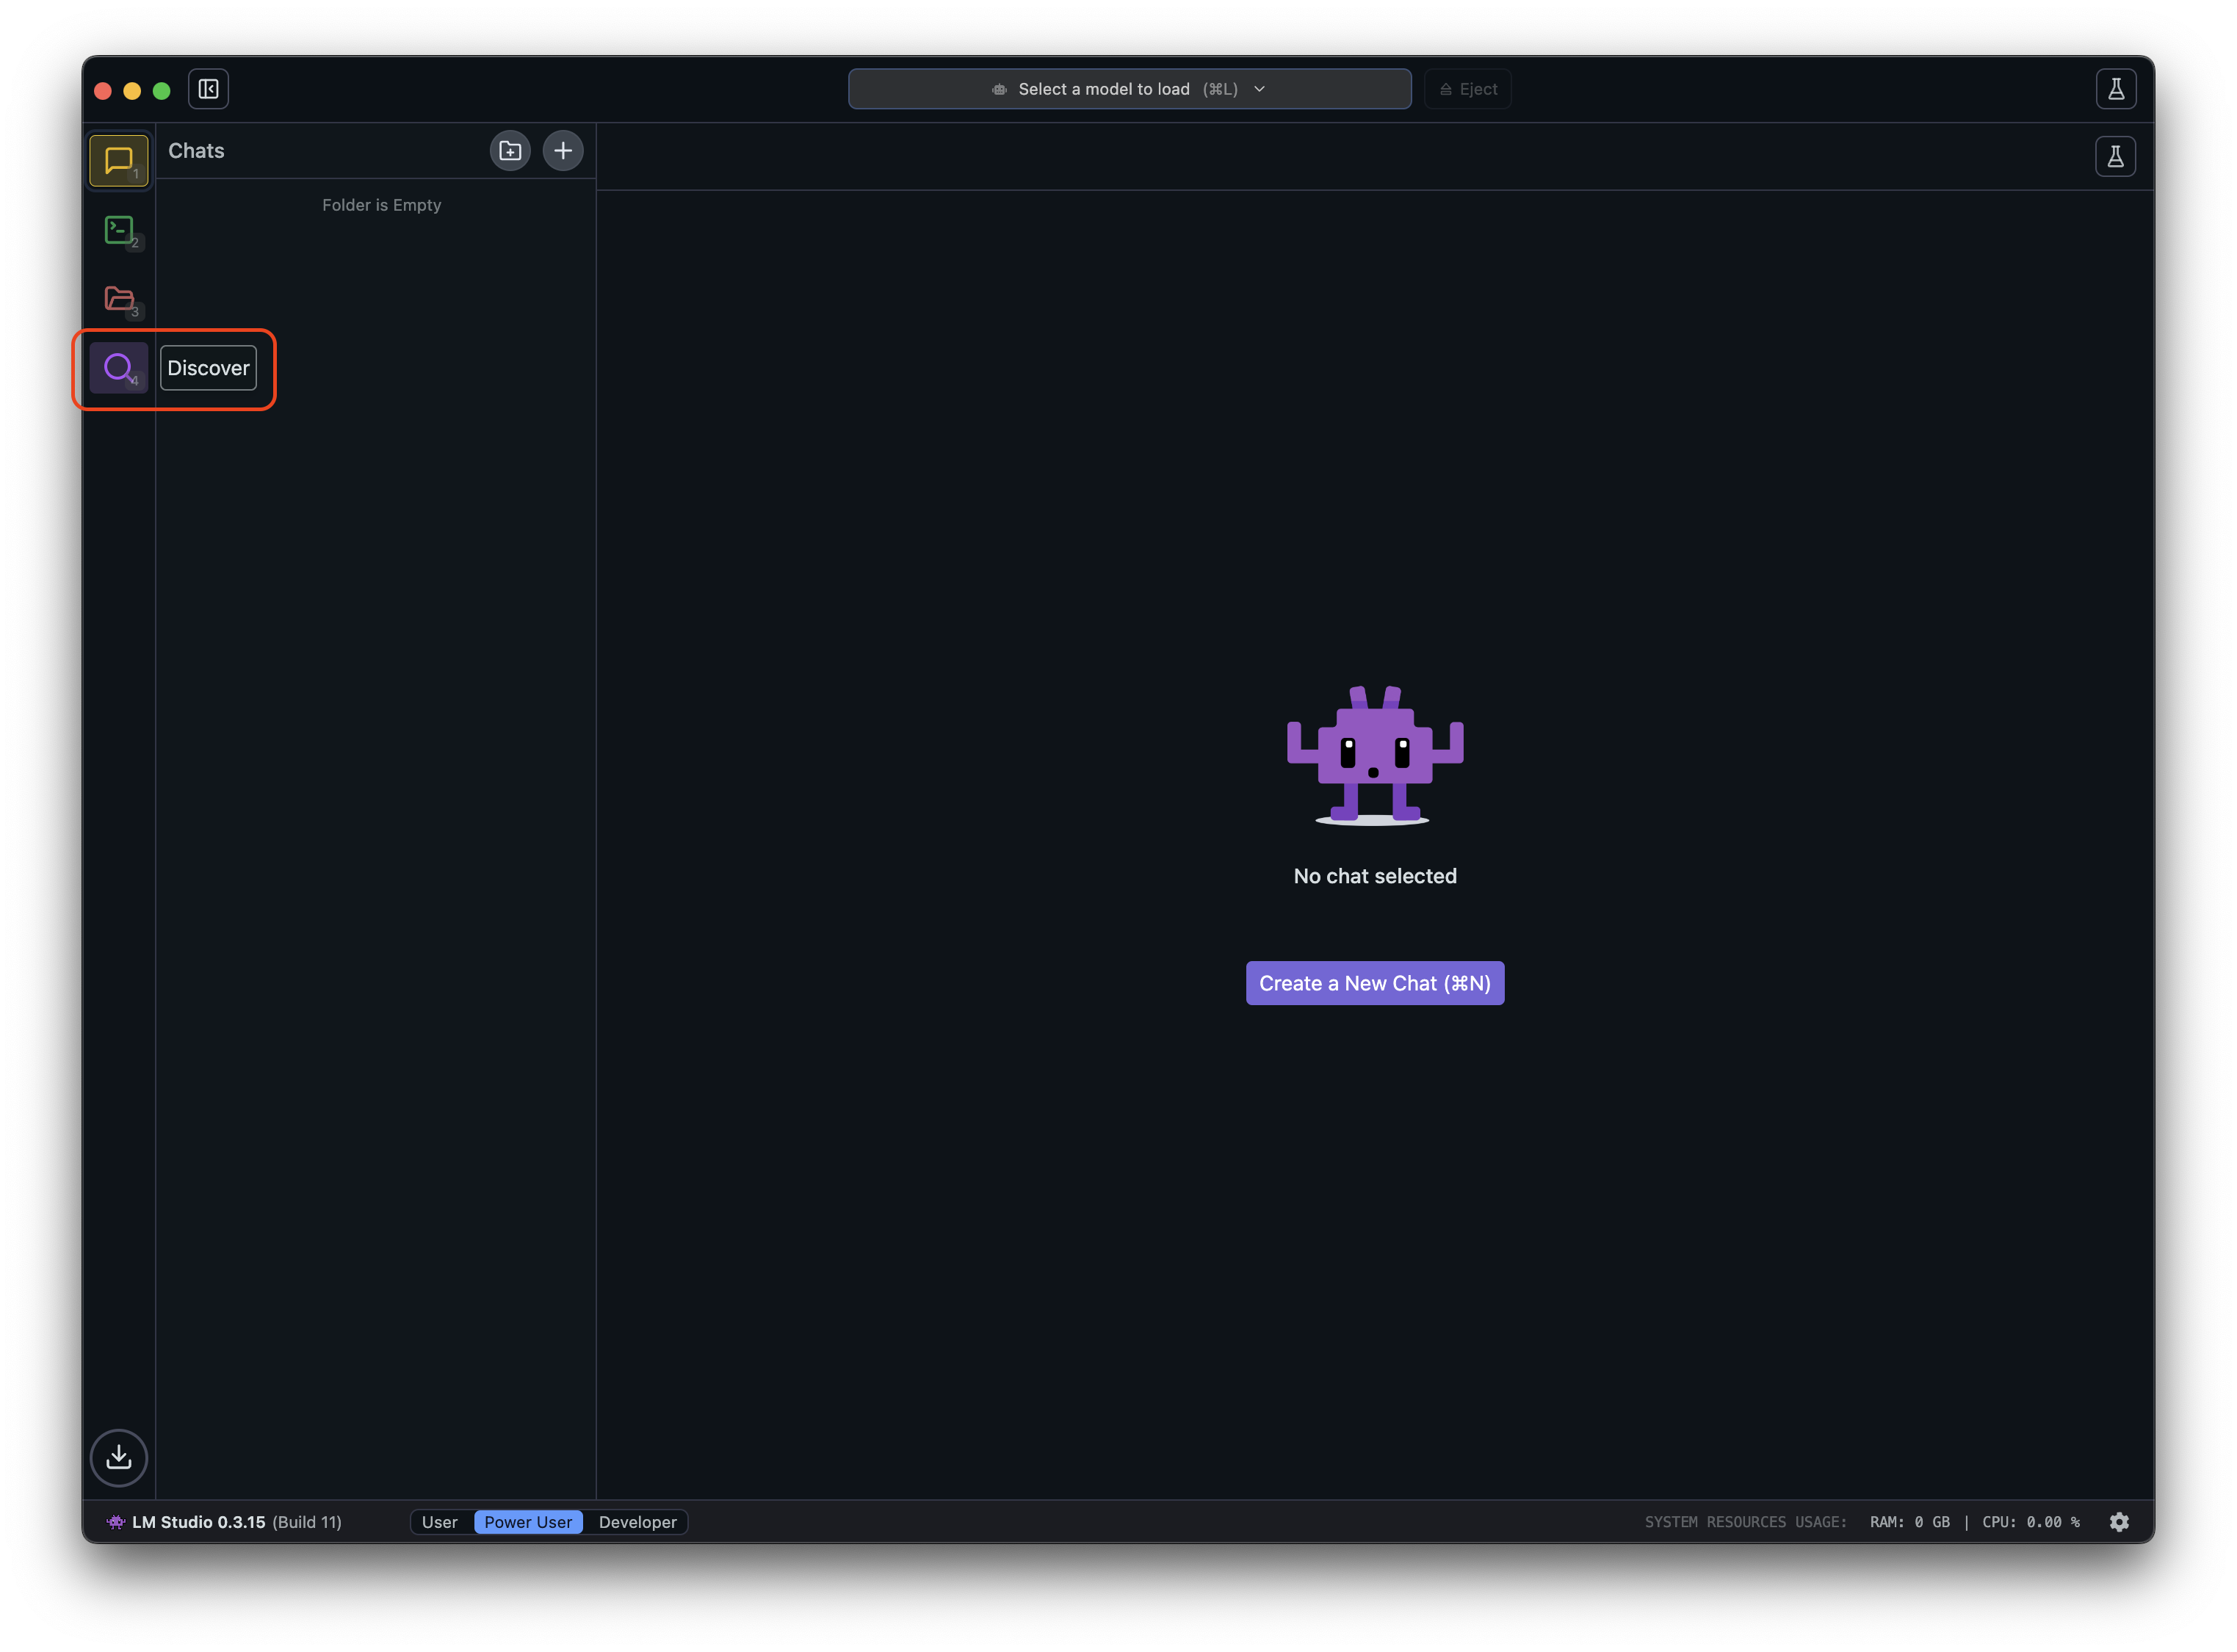The width and height of the screenshot is (2237, 1652).
Task: Open the Select a model to load dropdown
Action: click(x=1129, y=89)
